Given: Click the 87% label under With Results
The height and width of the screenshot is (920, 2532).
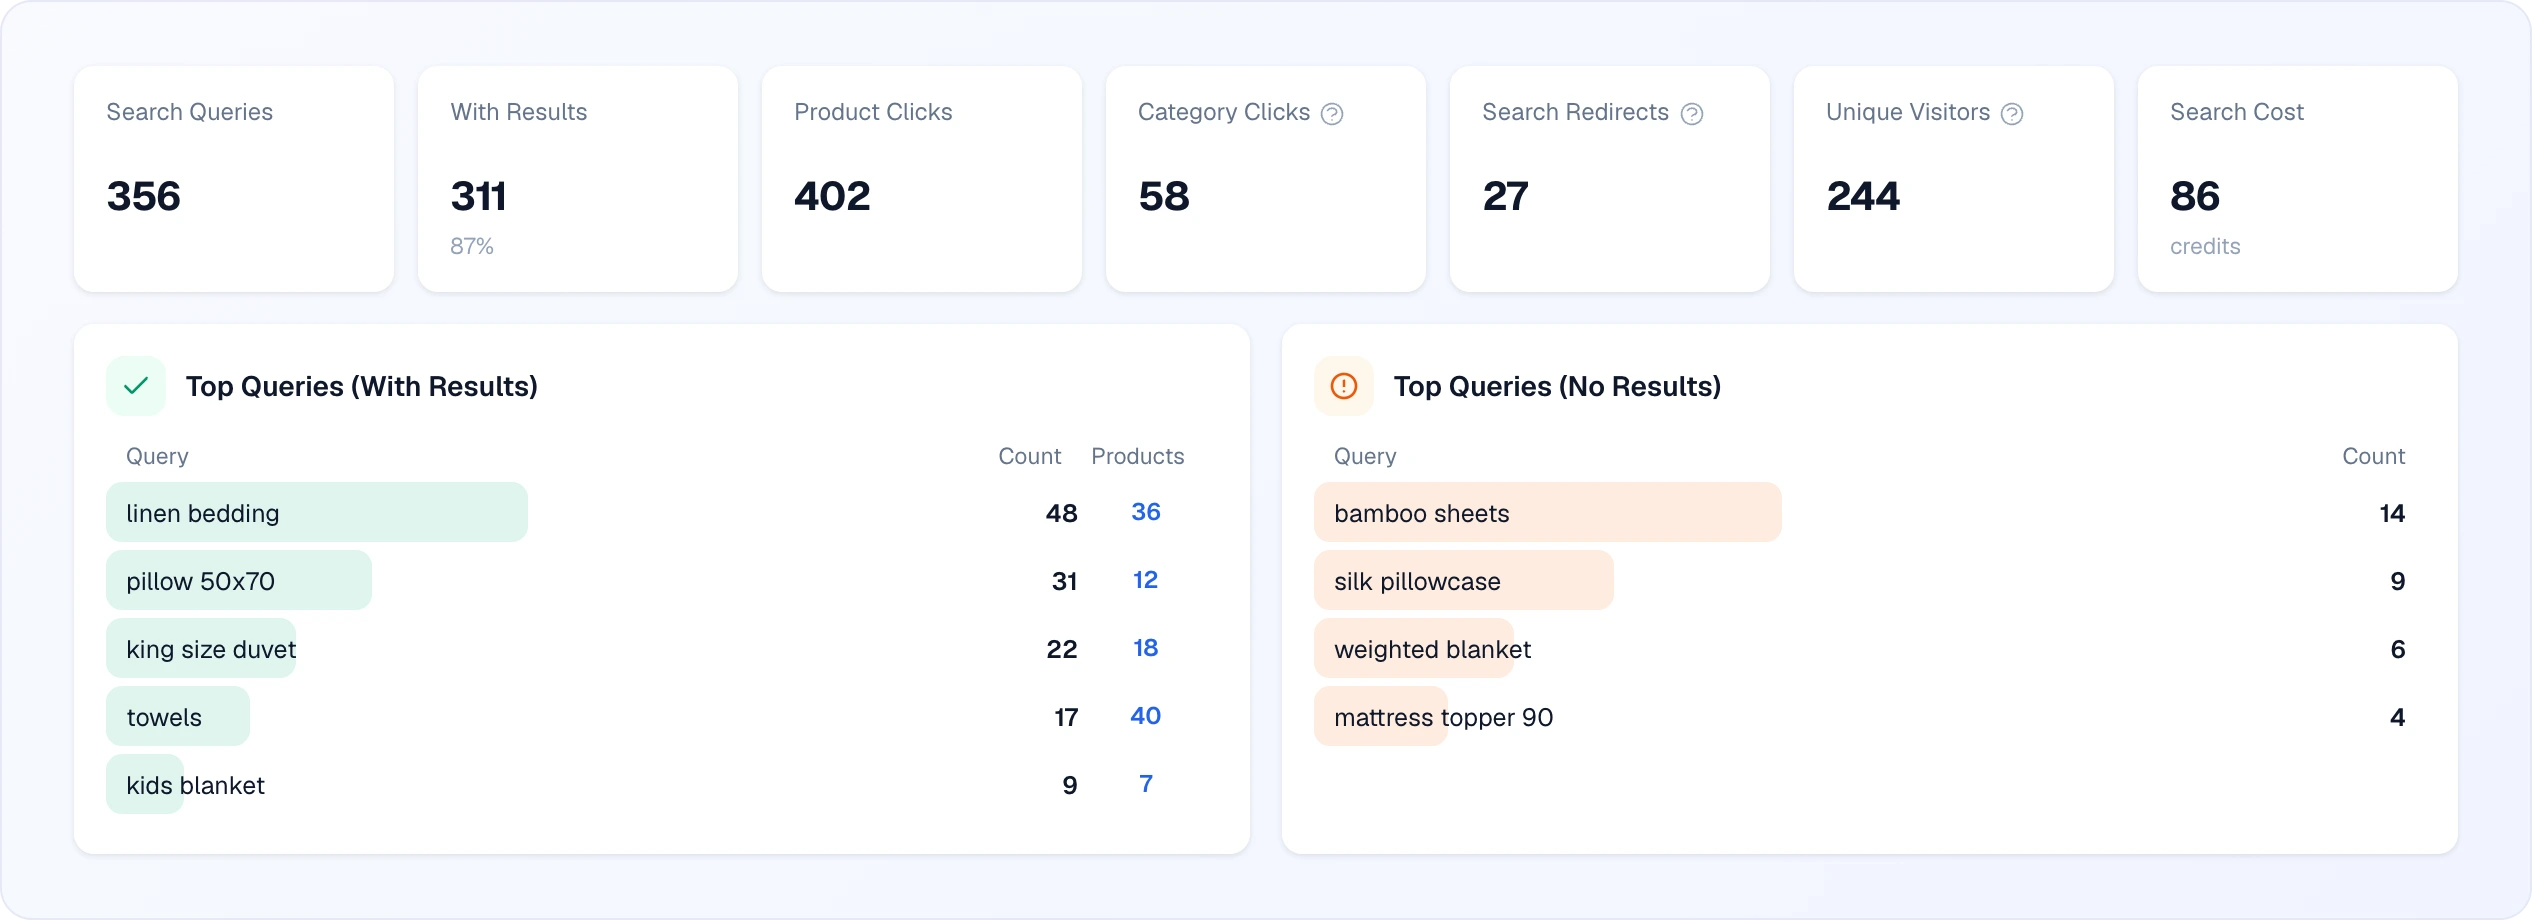Looking at the screenshot, I should click(472, 246).
